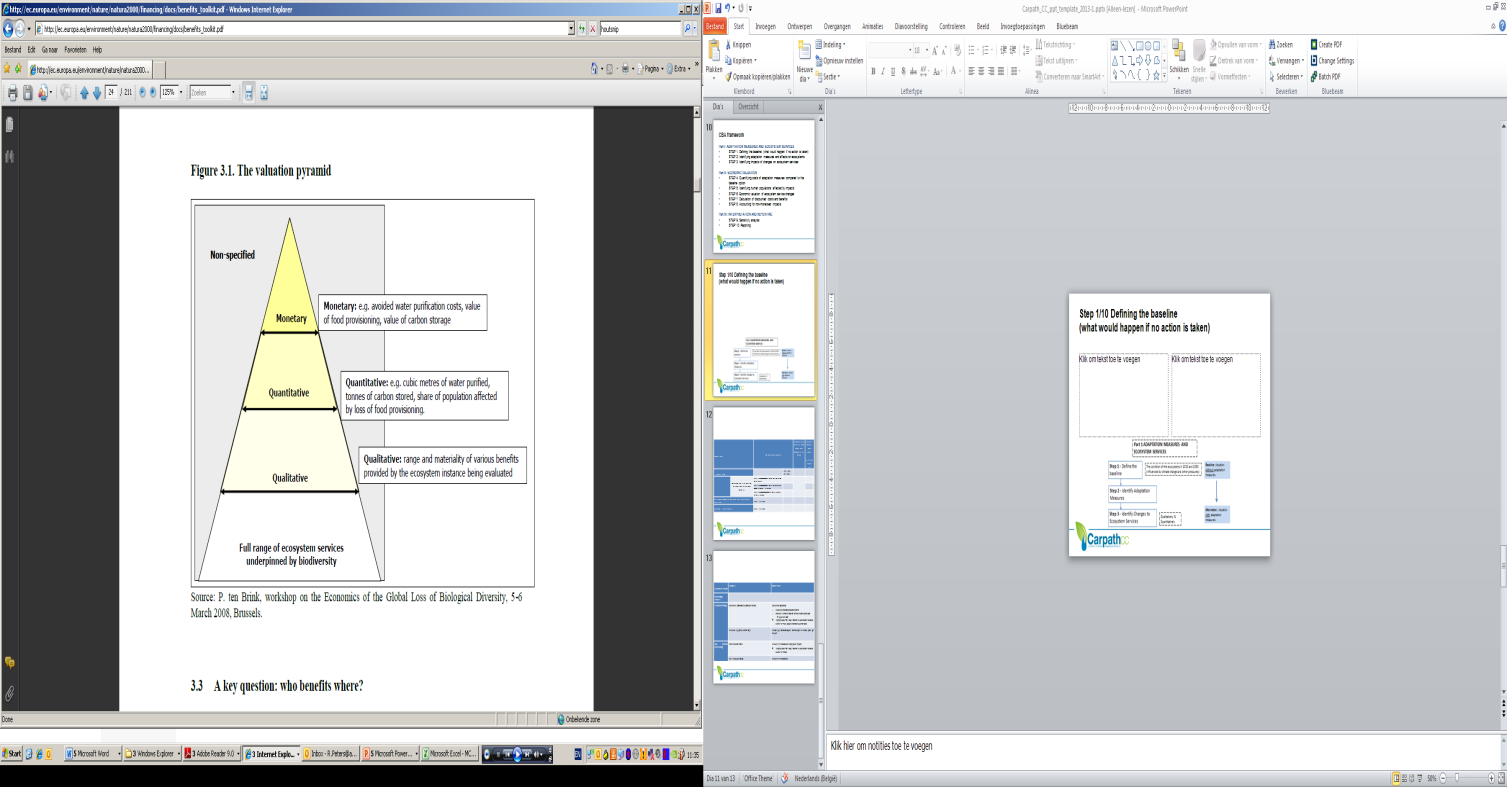
Task: Switch to the Invoegen ribbon tab
Action: 765,26
